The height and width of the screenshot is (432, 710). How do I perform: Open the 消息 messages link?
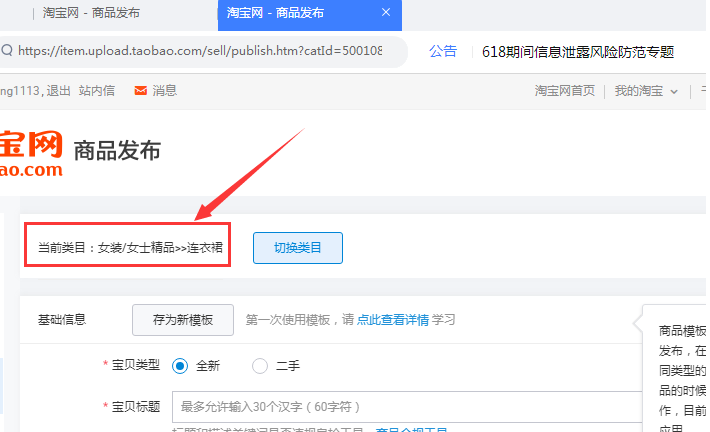point(164,91)
